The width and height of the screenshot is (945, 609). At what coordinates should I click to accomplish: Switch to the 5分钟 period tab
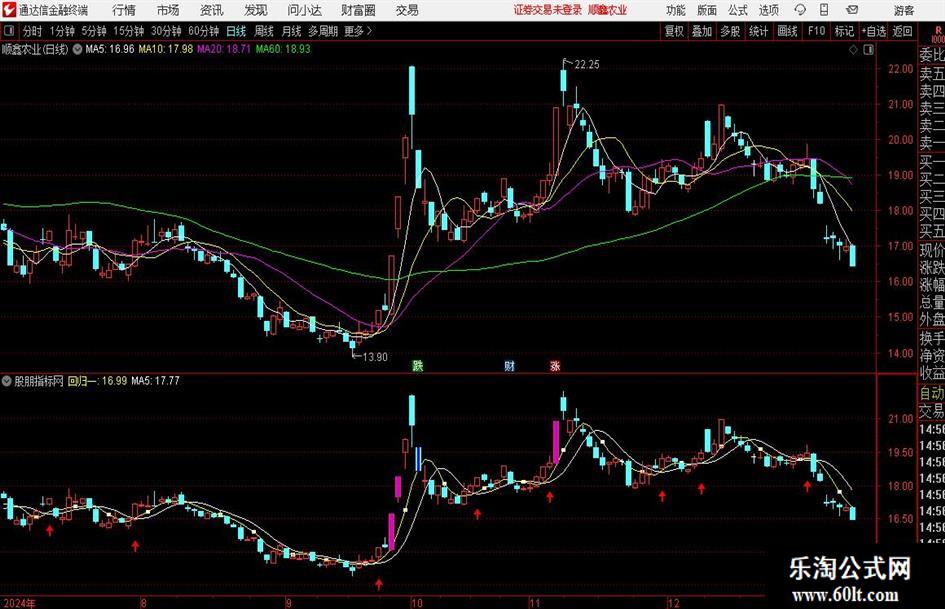click(x=94, y=31)
